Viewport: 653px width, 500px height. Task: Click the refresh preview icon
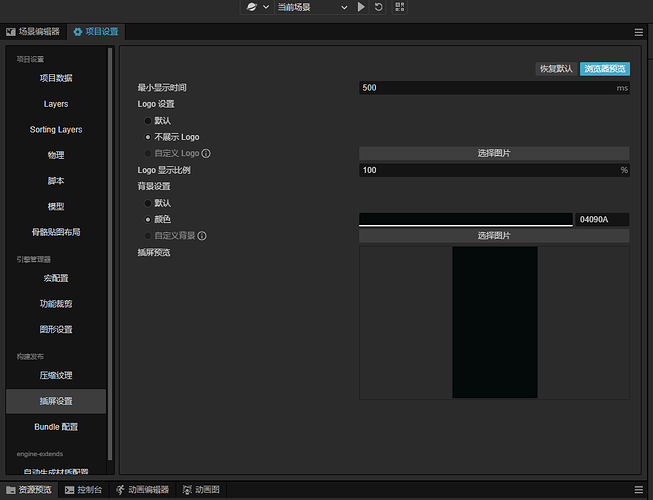(x=379, y=7)
